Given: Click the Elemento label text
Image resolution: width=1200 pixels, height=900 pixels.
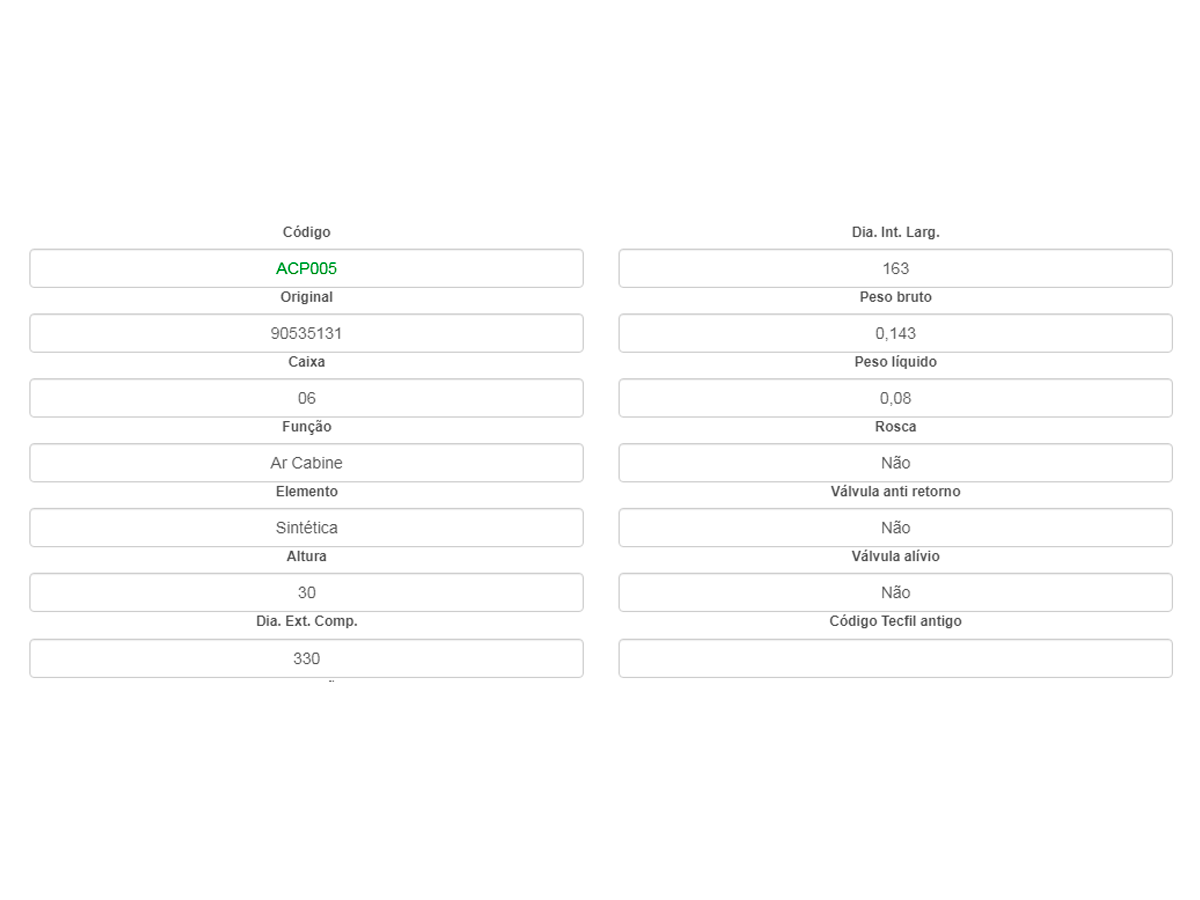Looking at the screenshot, I should pos(306,491).
